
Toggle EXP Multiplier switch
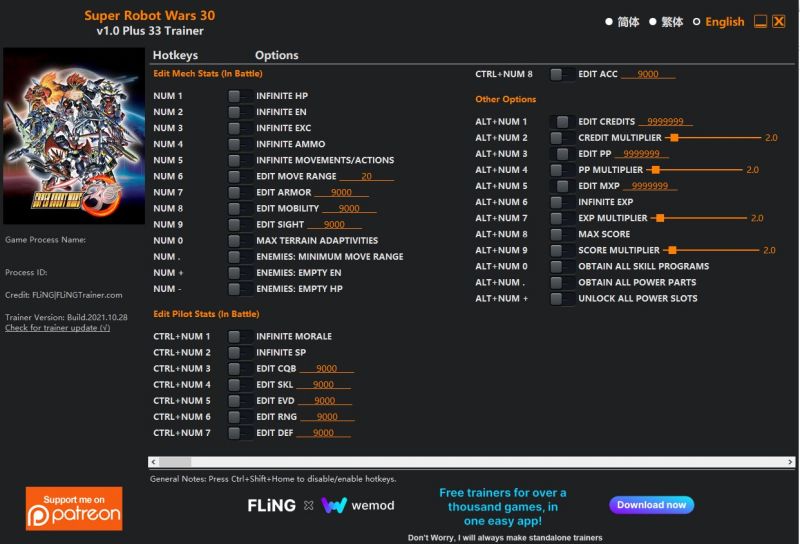(562, 218)
